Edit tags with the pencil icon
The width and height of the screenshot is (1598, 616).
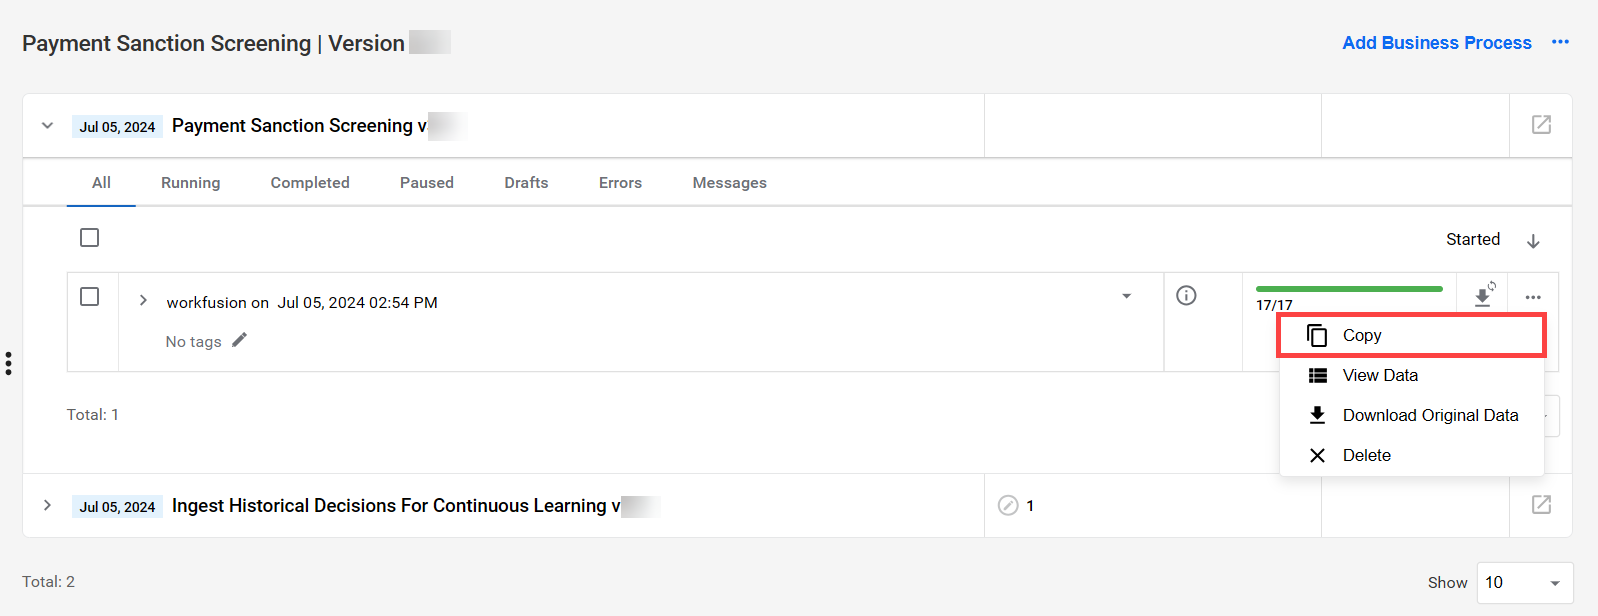[239, 340]
